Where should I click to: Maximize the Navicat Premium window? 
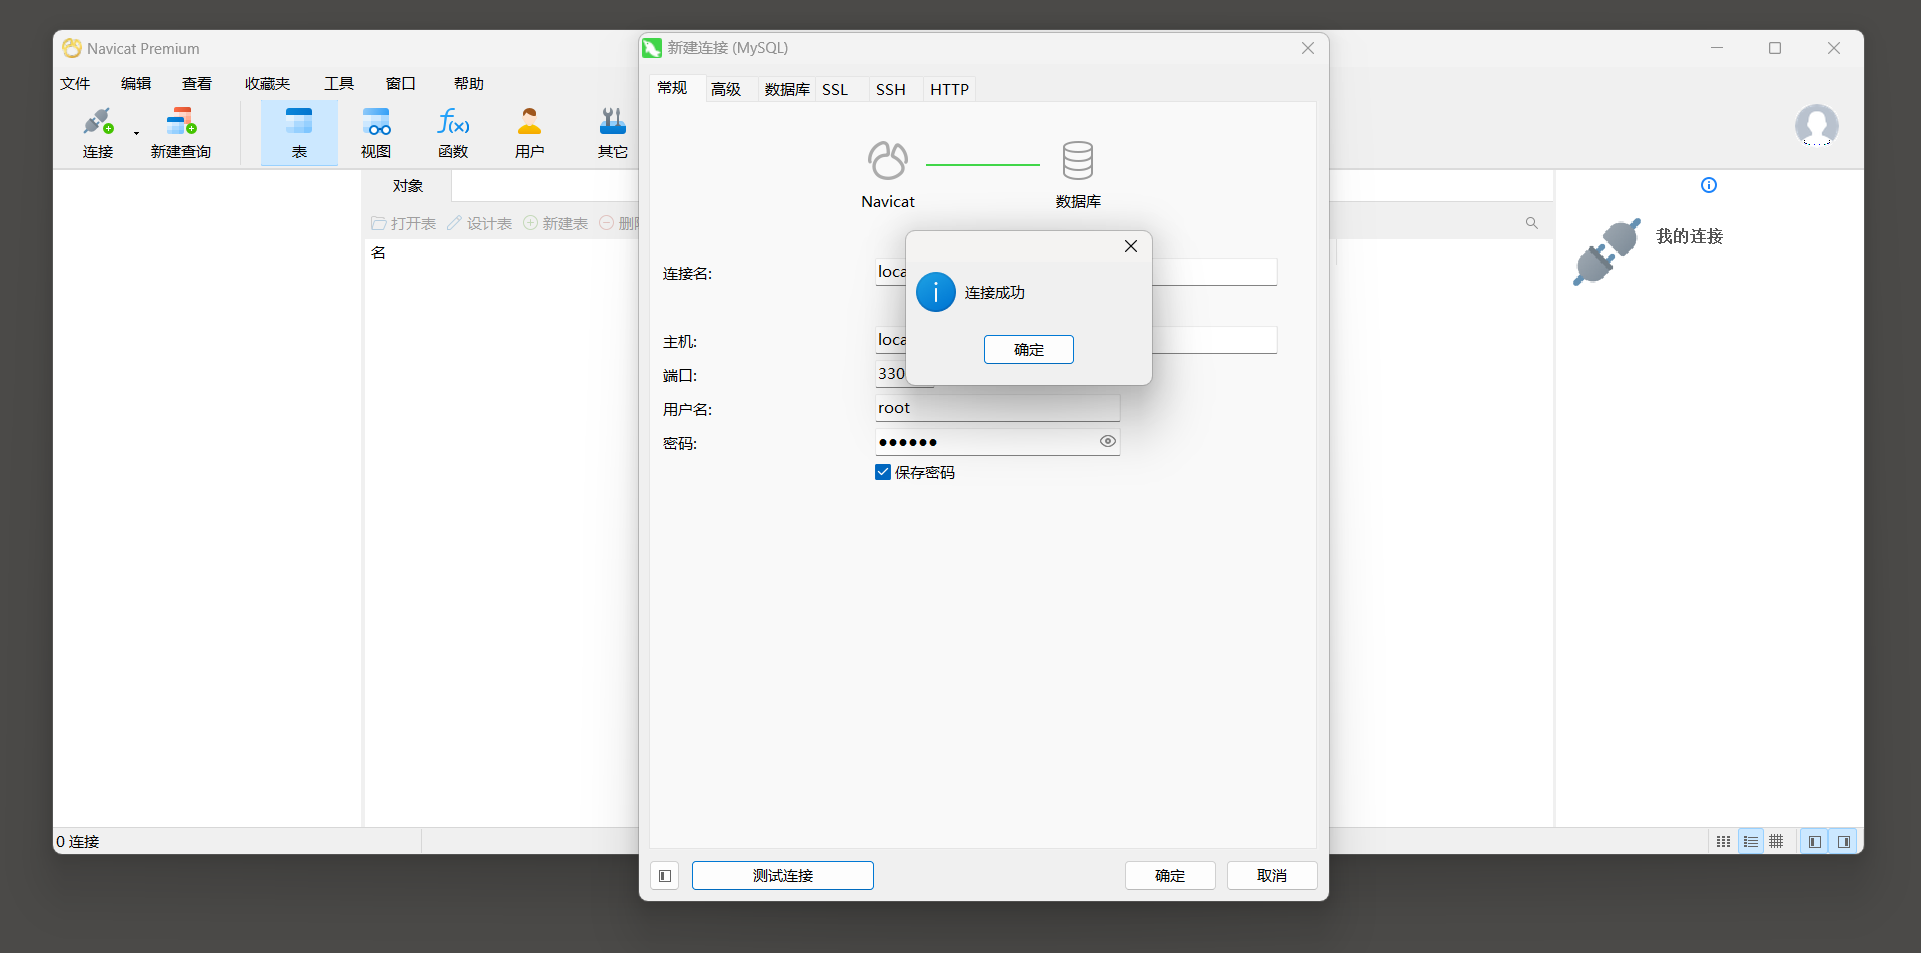pos(1775,48)
